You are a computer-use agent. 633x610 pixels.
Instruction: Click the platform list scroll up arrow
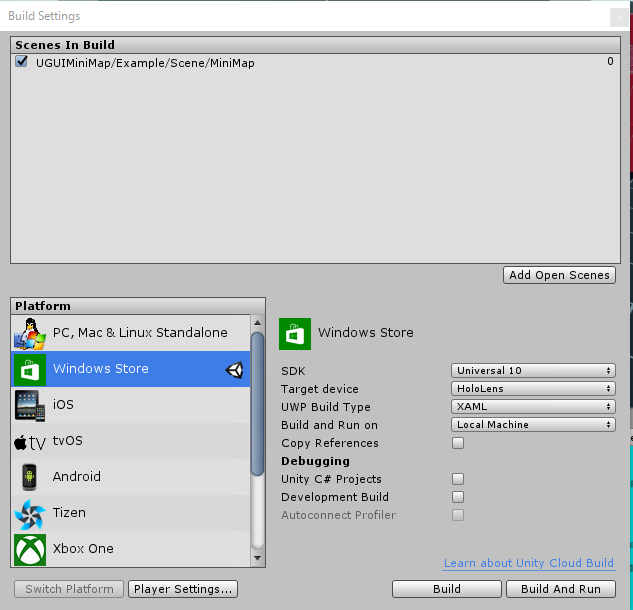tap(258, 323)
